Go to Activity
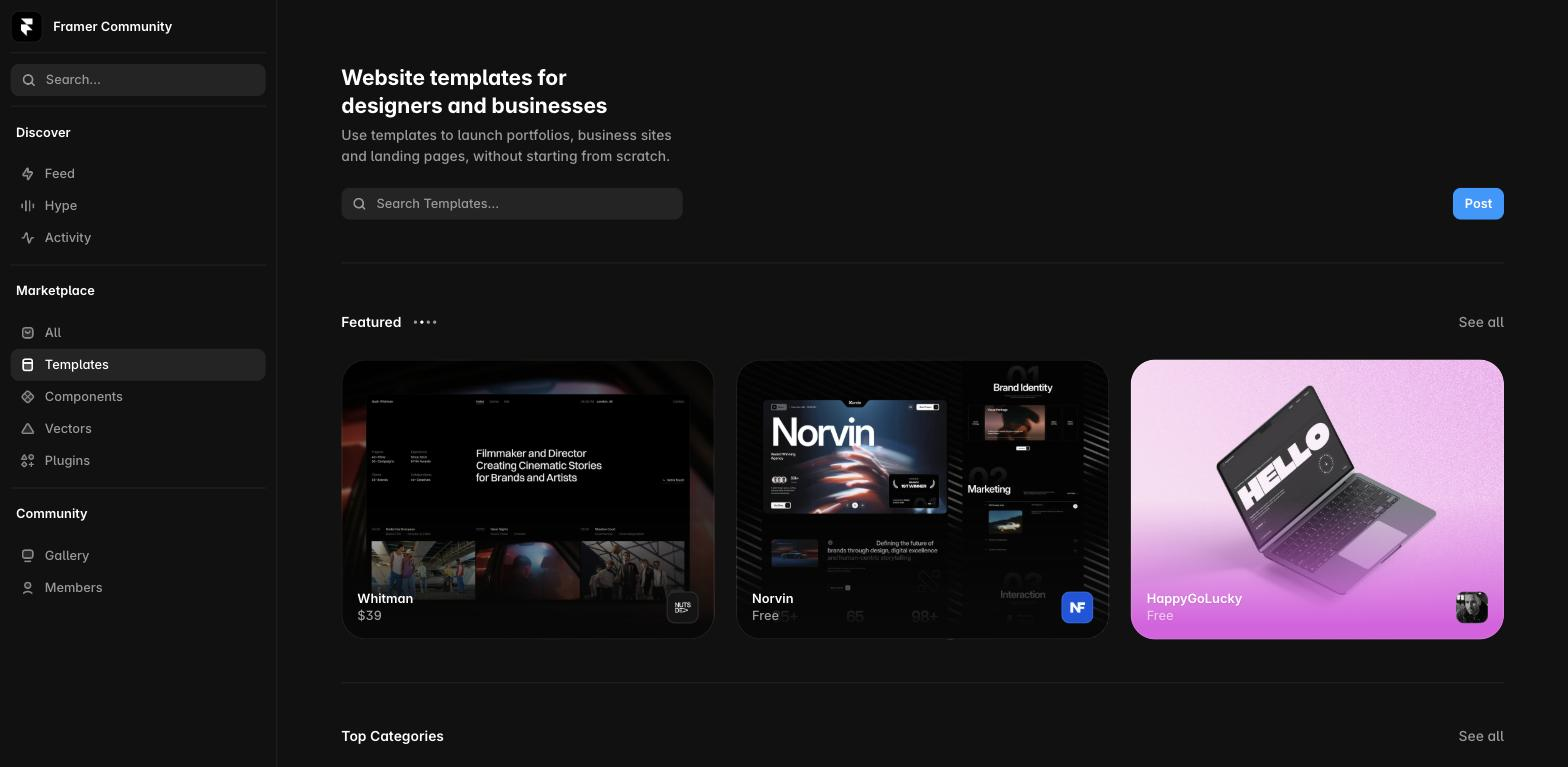This screenshot has height=767, width=1568. tap(138, 238)
